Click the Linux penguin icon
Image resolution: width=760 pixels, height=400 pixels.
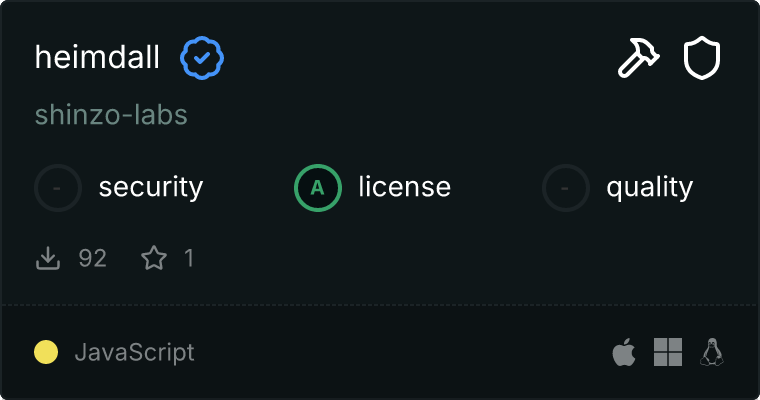point(712,352)
